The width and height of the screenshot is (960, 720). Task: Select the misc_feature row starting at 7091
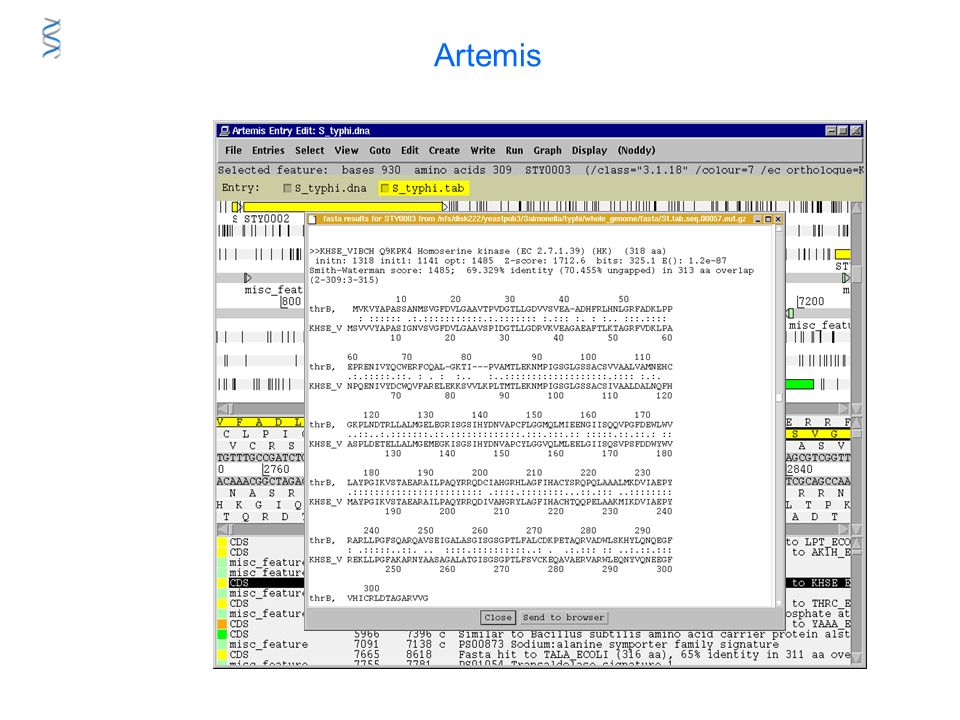[x=534, y=645]
